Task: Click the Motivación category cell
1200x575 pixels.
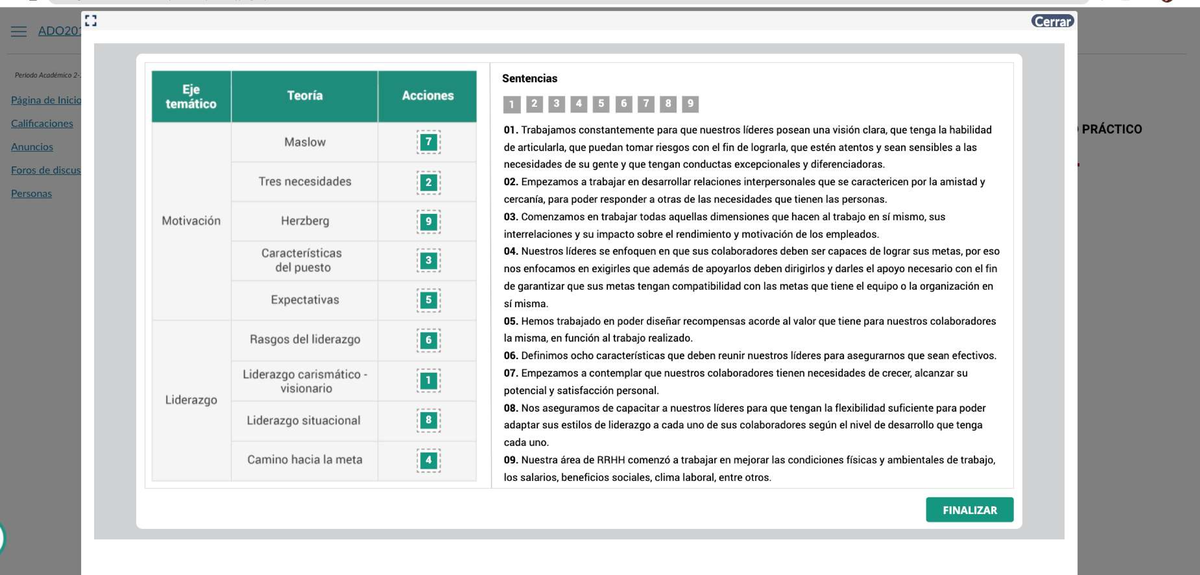Action: pos(191,221)
